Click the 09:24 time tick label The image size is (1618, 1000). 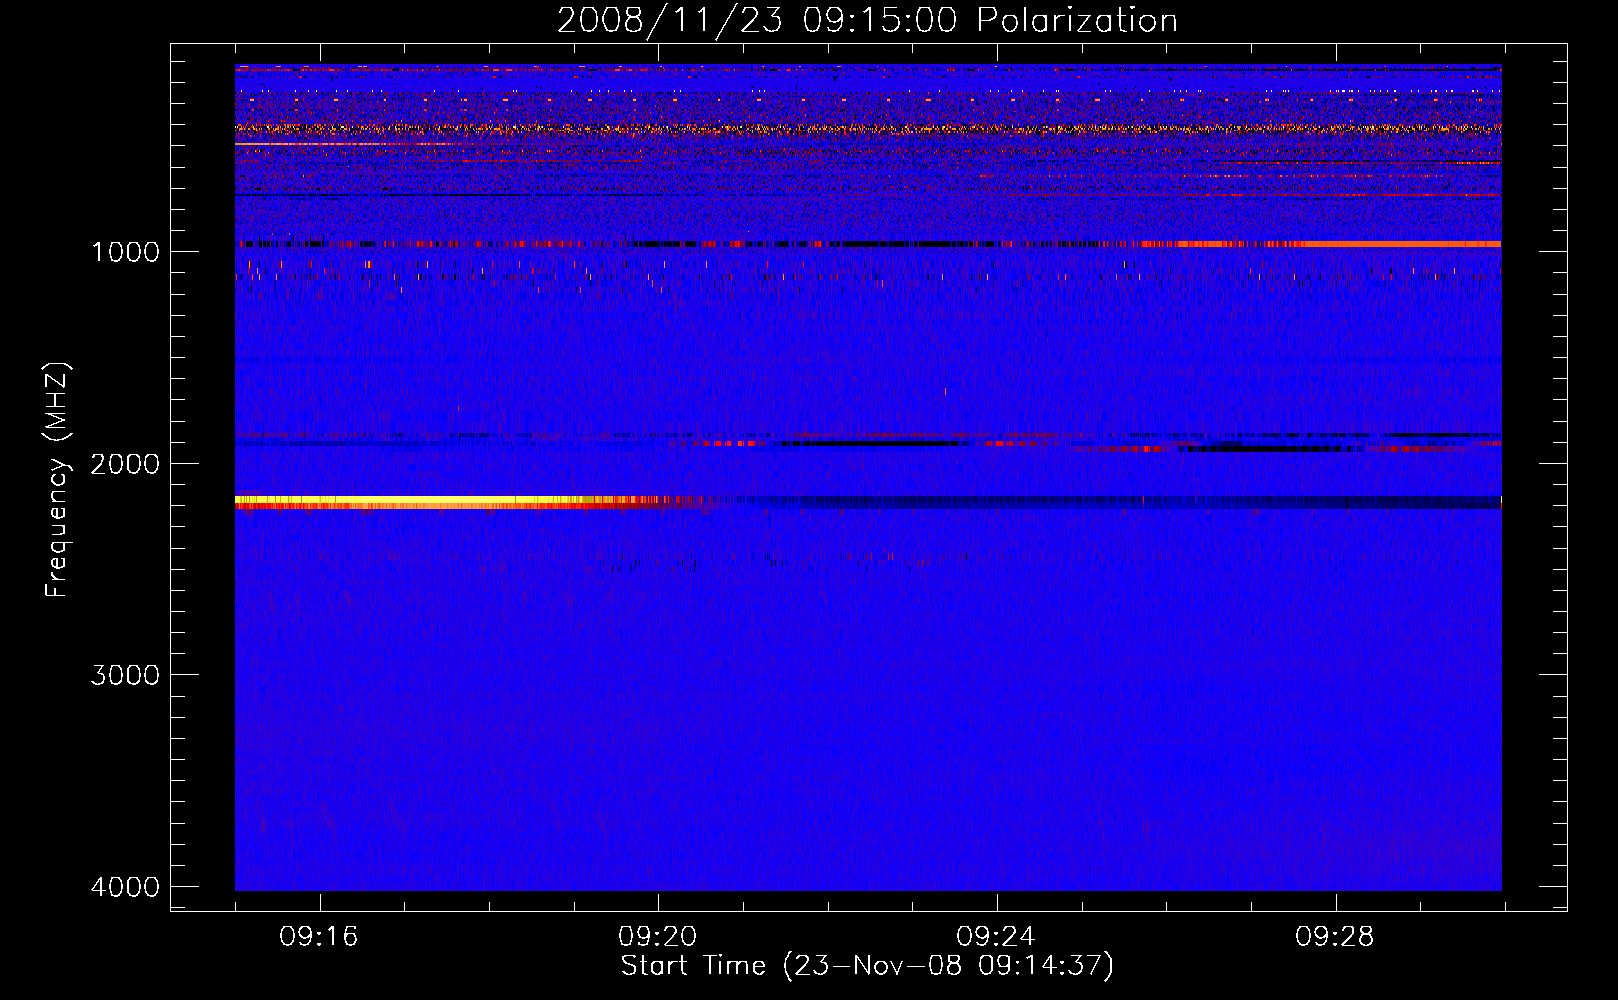pyautogui.click(x=996, y=937)
